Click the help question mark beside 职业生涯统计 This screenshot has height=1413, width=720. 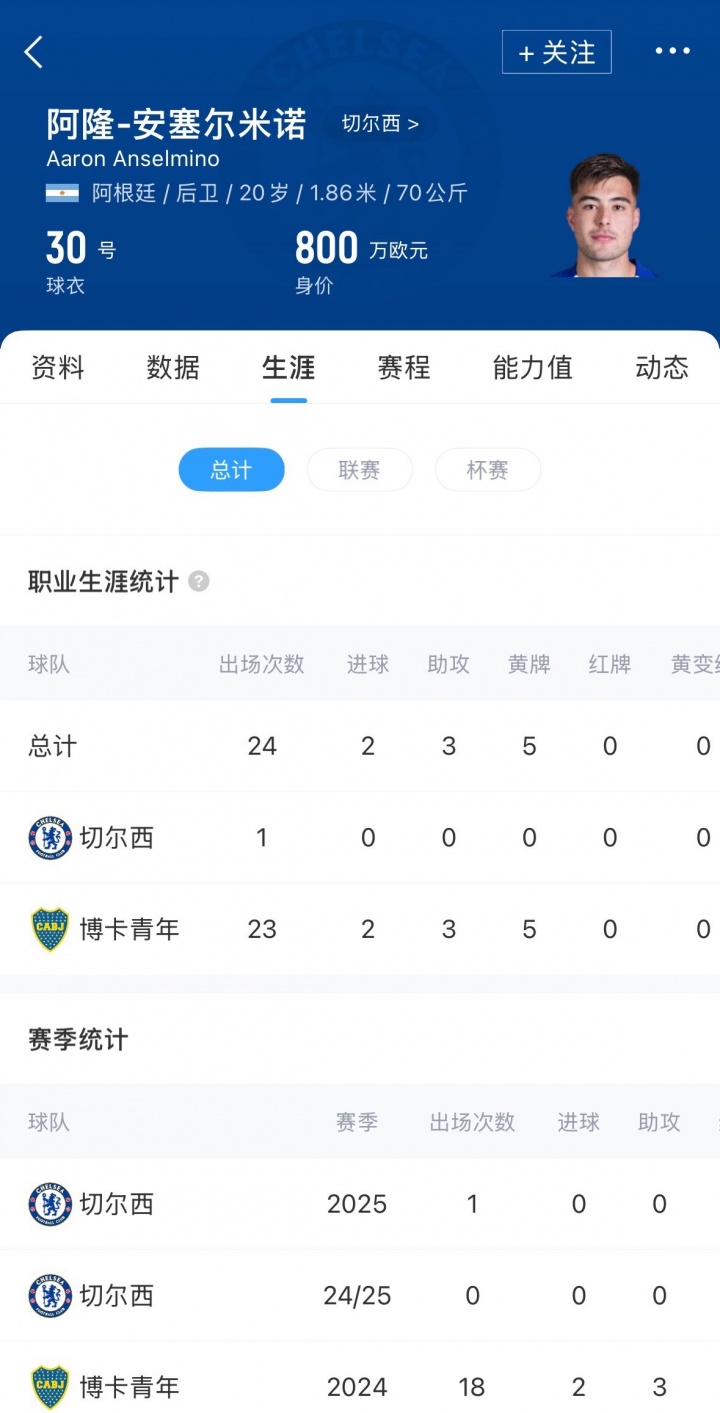(x=199, y=581)
